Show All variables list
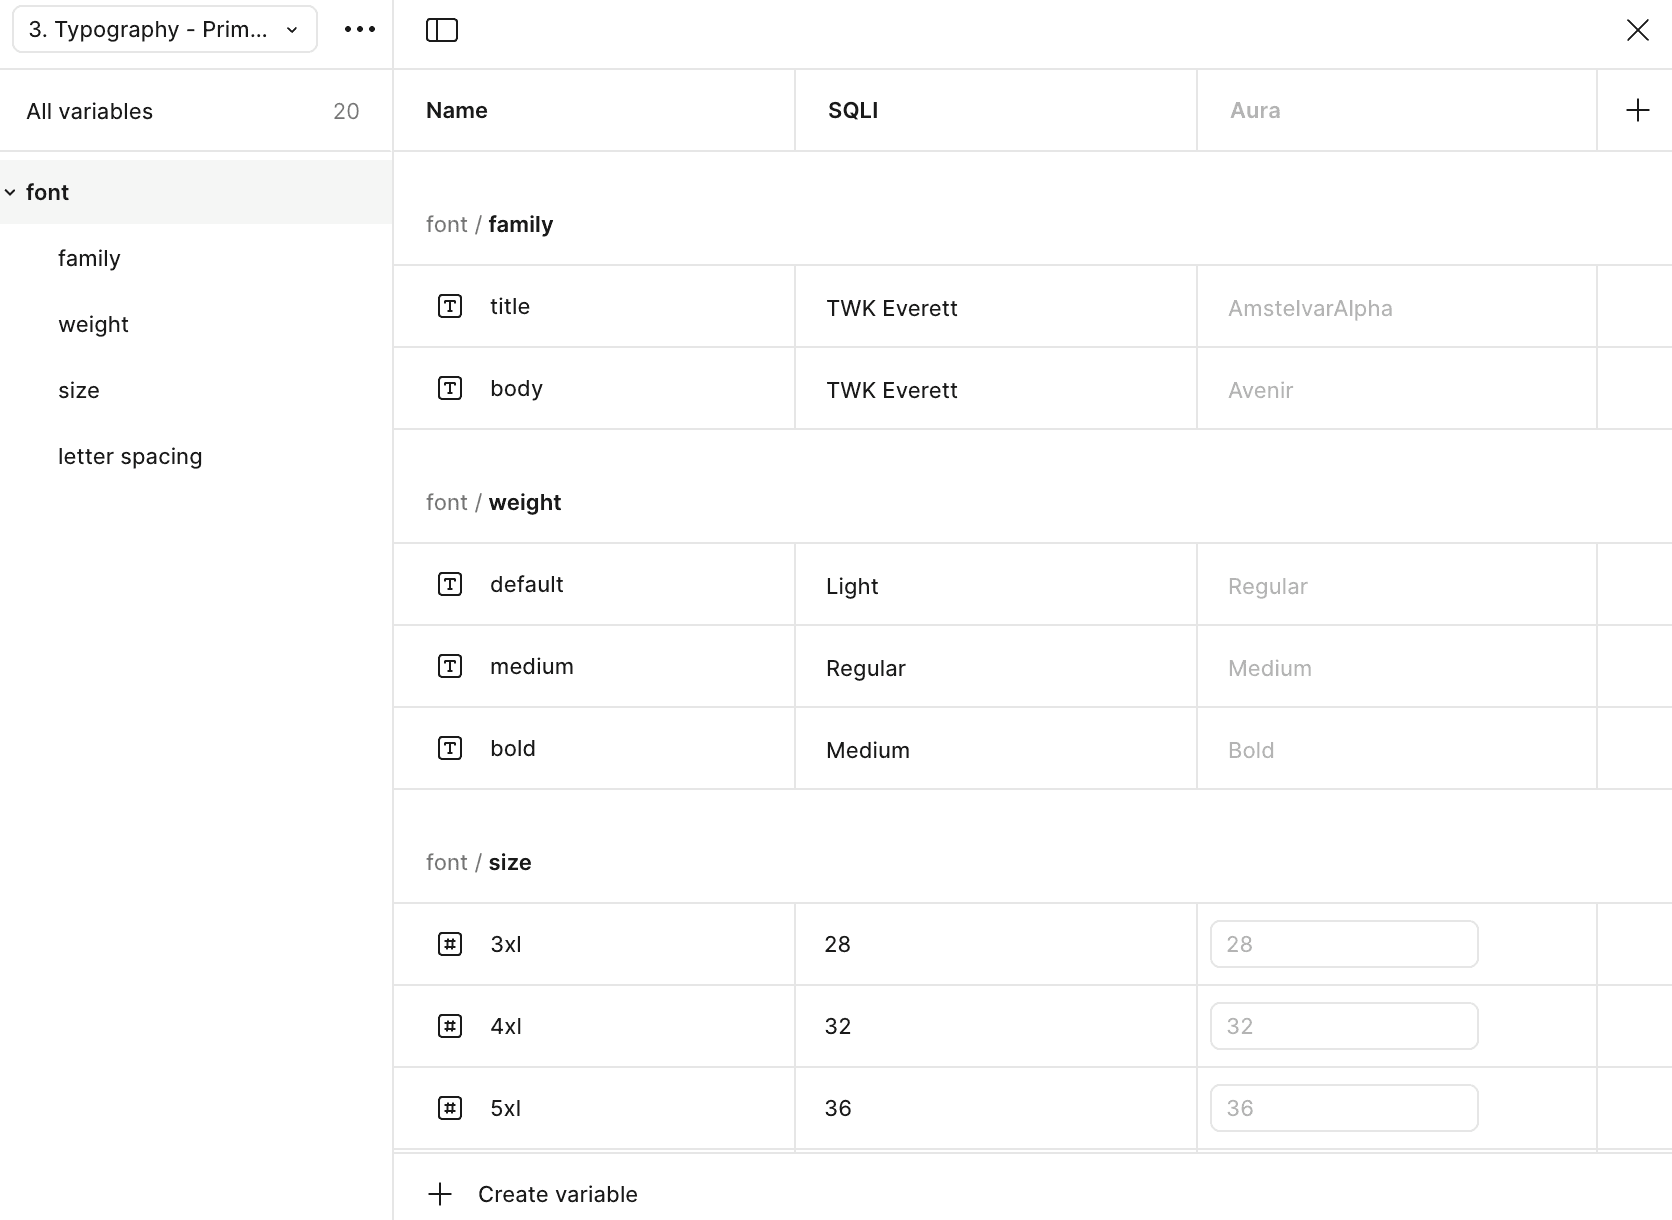 (x=196, y=111)
